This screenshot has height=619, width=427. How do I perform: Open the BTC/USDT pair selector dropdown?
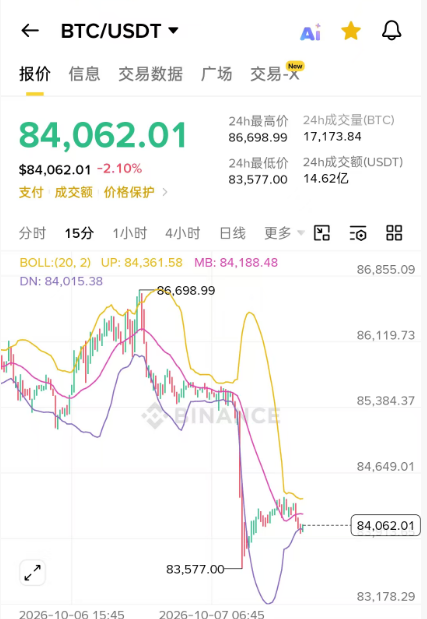[120, 31]
